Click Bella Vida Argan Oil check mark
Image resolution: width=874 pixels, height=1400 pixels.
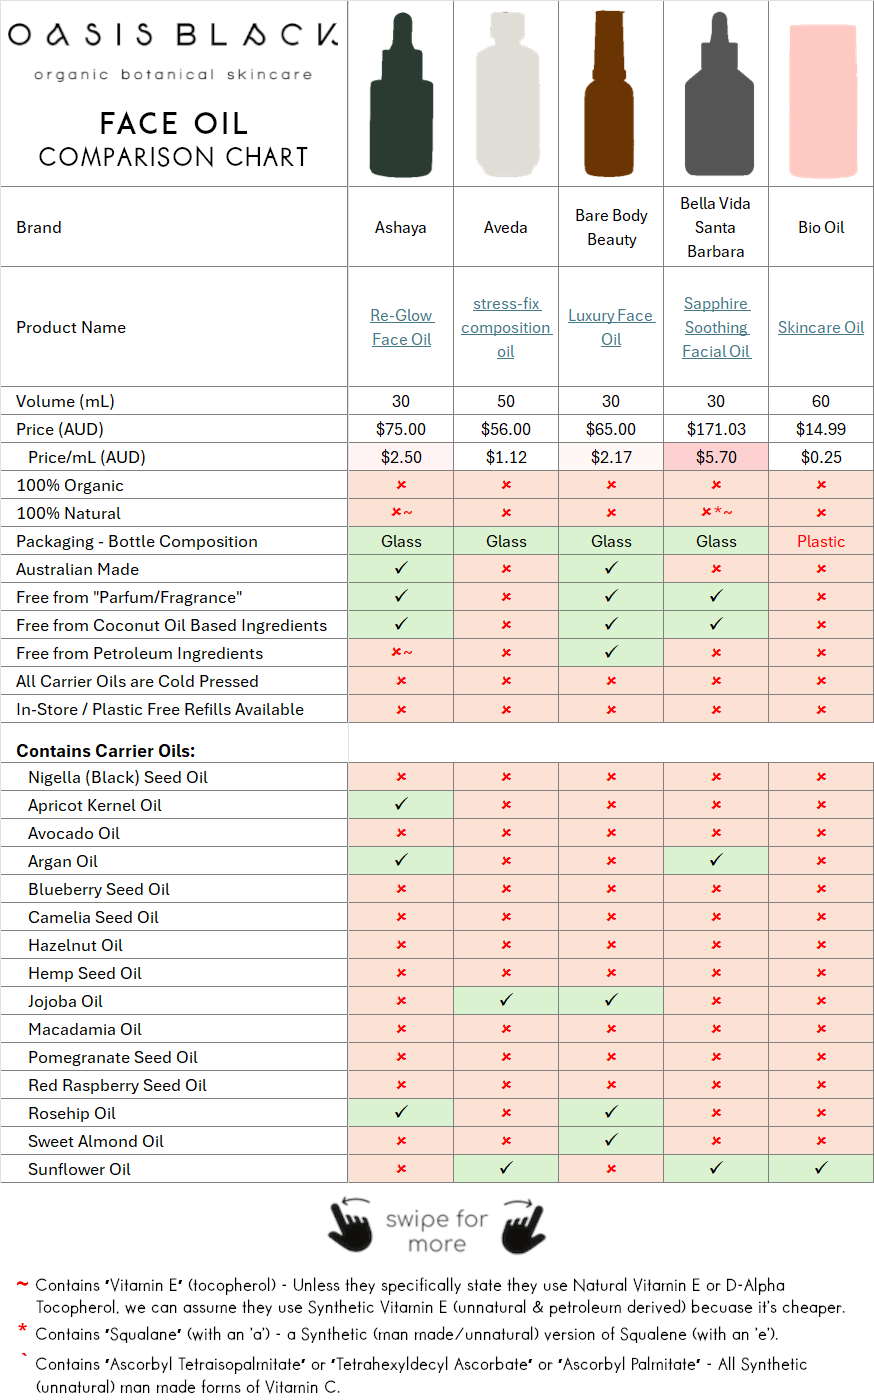click(716, 860)
